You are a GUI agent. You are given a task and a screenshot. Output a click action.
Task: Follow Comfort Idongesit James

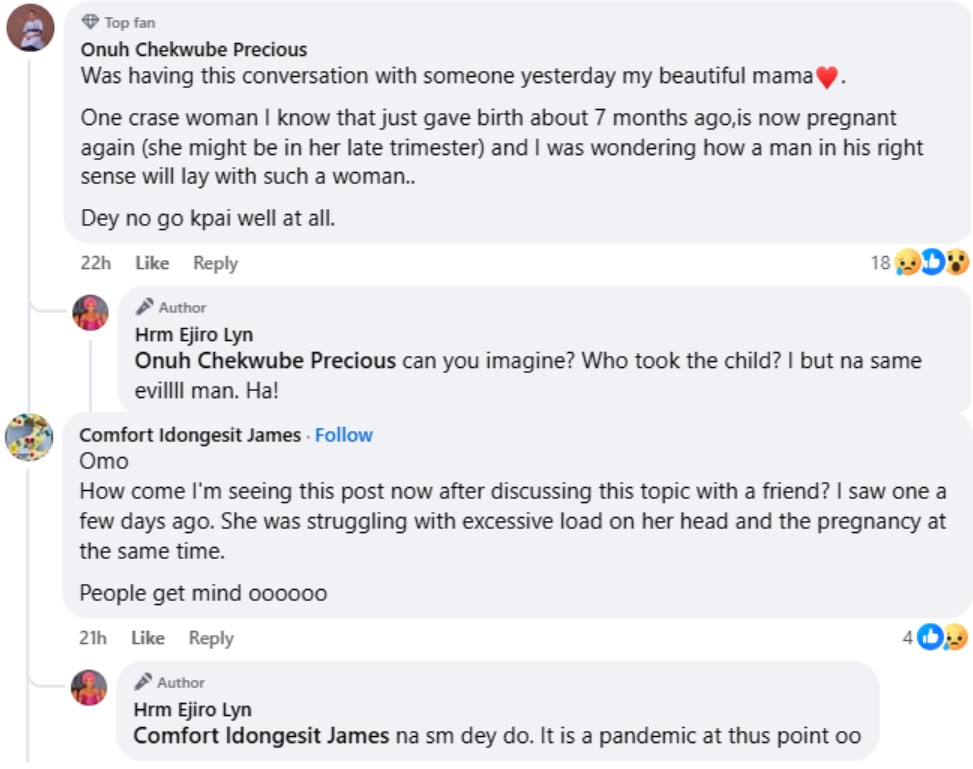[344, 435]
